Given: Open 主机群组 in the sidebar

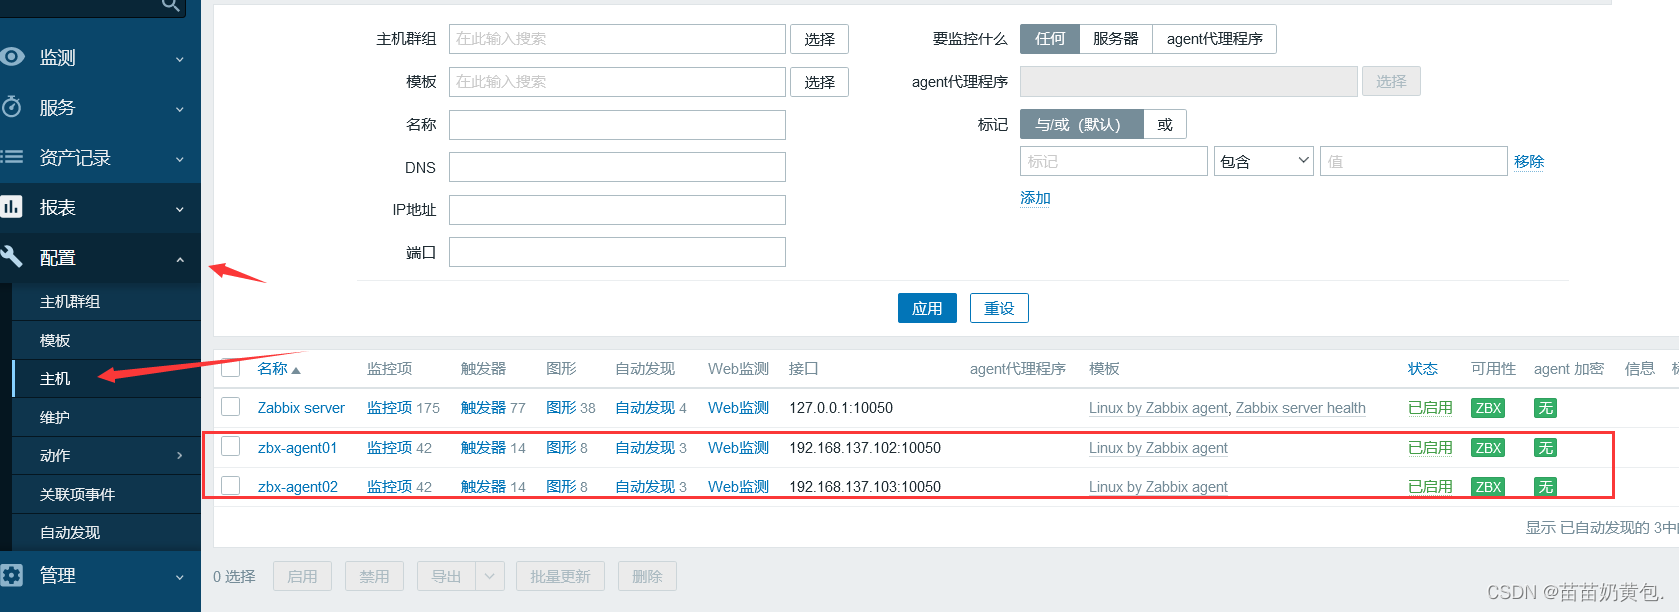Looking at the screenshot, I should pos(70,301).
